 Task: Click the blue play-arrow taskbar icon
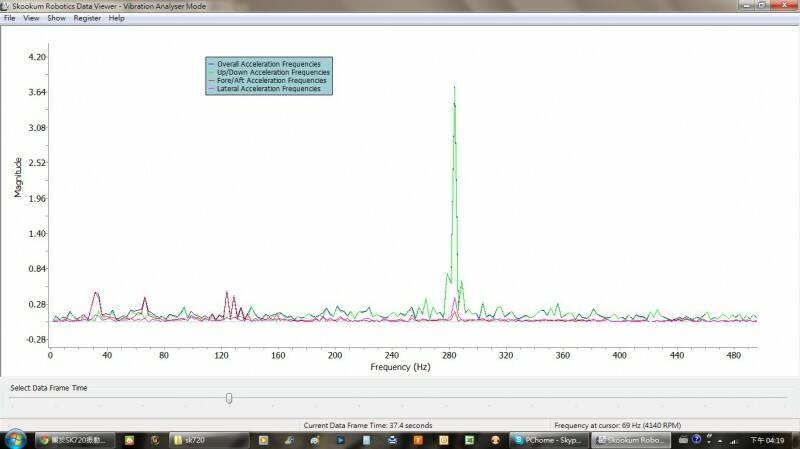click(x=340, y=440)
